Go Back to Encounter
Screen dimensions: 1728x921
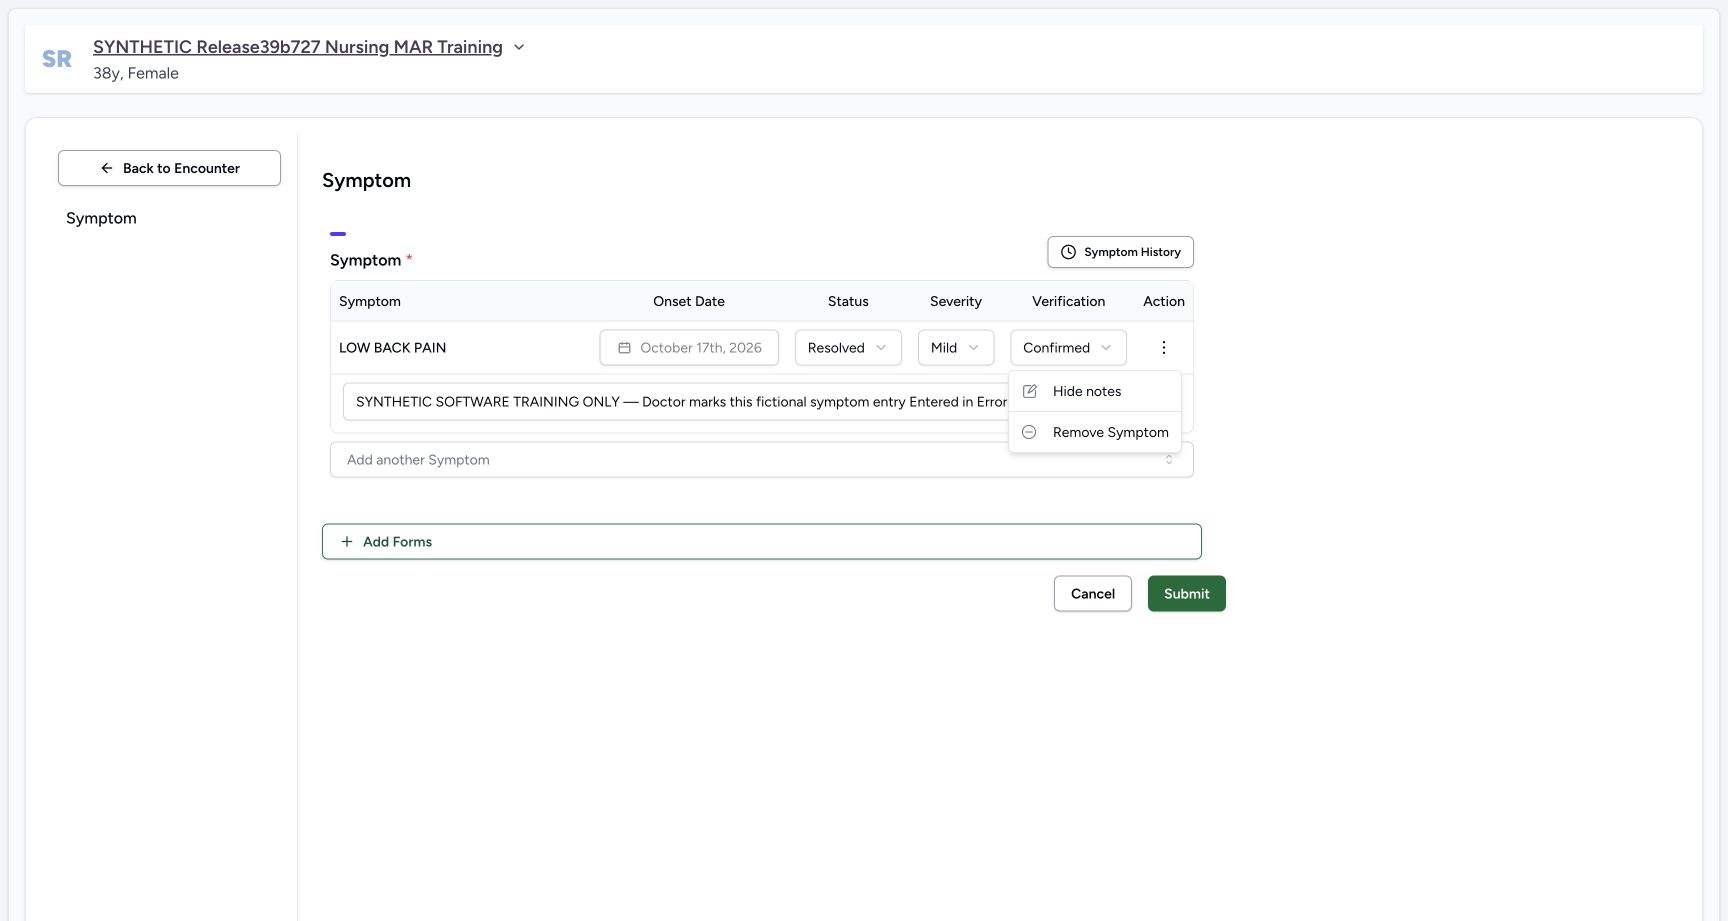pyautogui.click(x=169, y=168)
